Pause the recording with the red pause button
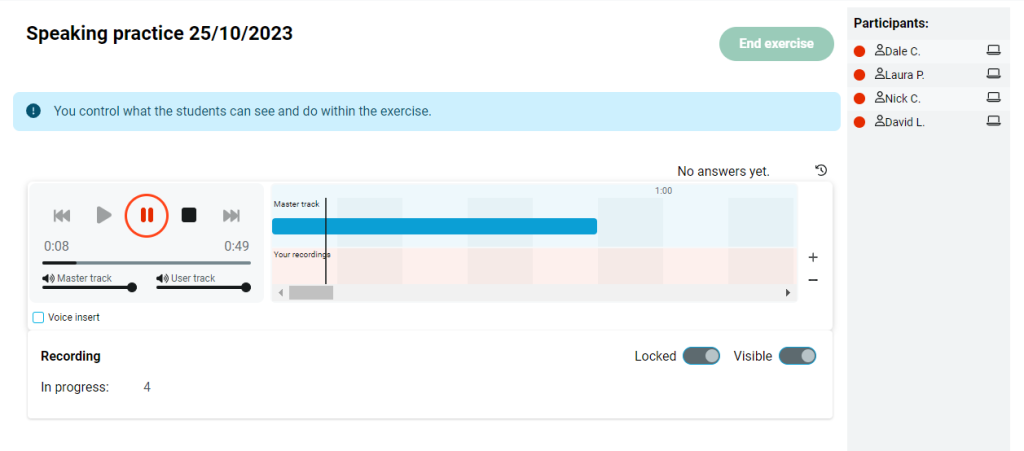The image size is (1024, 451). click(x=147, y=215)
